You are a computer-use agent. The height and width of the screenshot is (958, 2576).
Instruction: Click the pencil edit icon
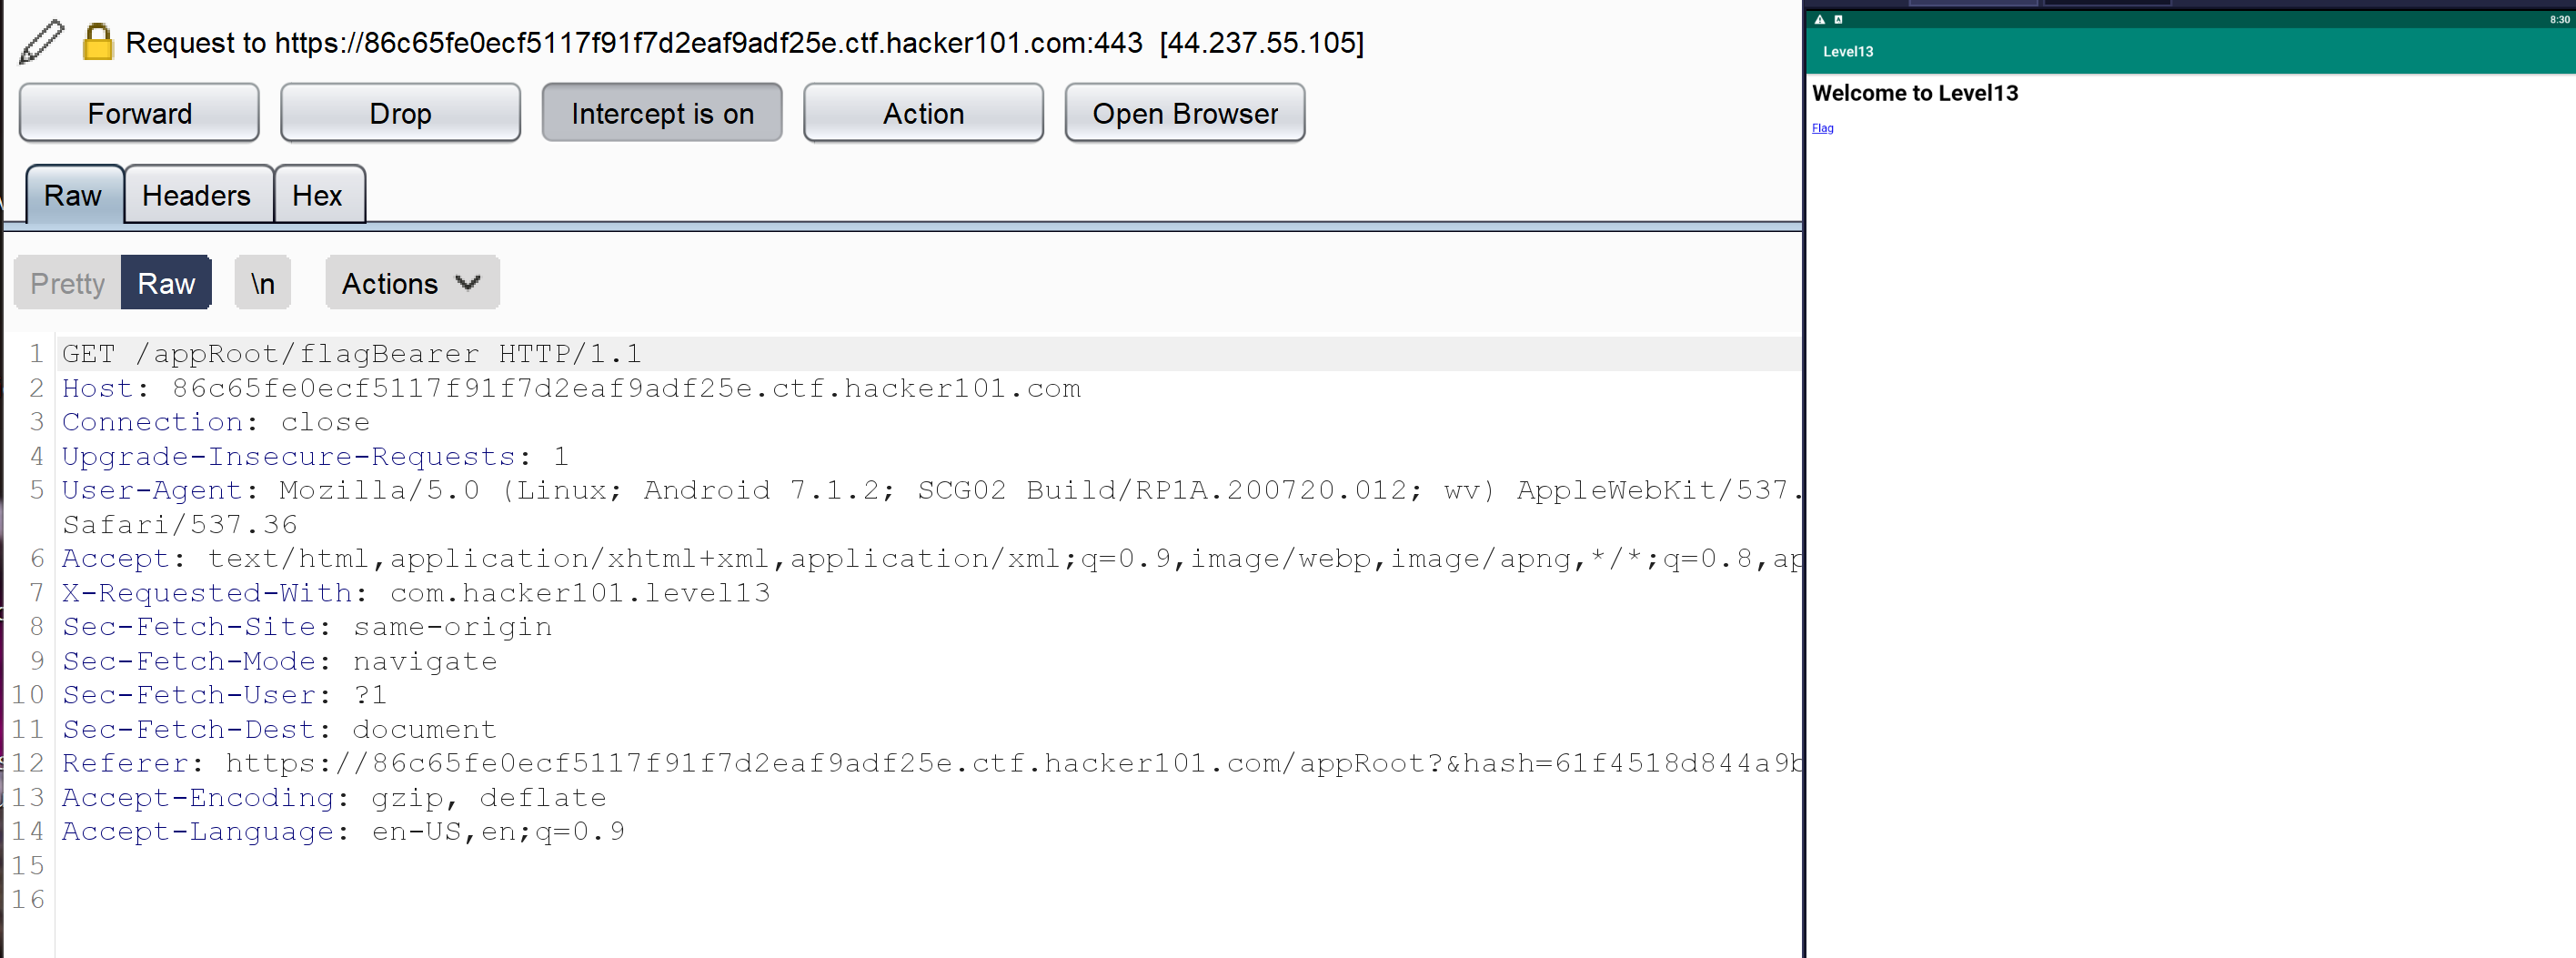pyautogui.click(x=41, y=42)
